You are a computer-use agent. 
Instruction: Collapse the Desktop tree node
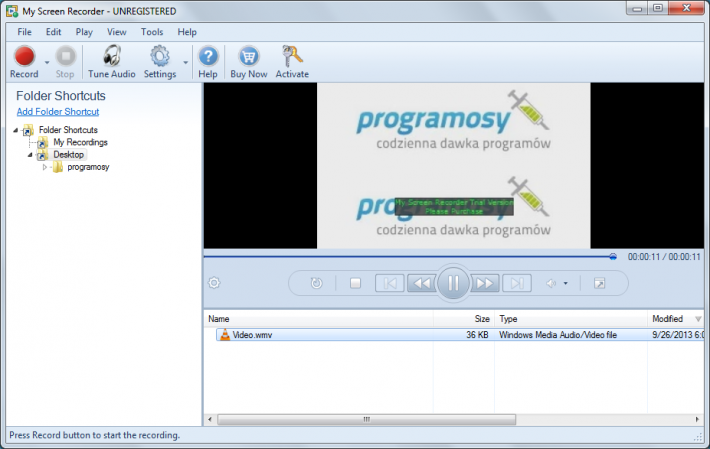30,155
